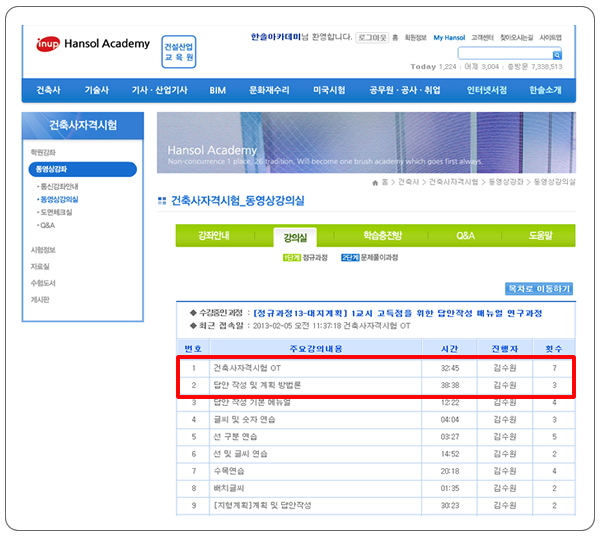Select 수험도서 in the sidebar
The image size is (600, 551).
pos(43,283)
